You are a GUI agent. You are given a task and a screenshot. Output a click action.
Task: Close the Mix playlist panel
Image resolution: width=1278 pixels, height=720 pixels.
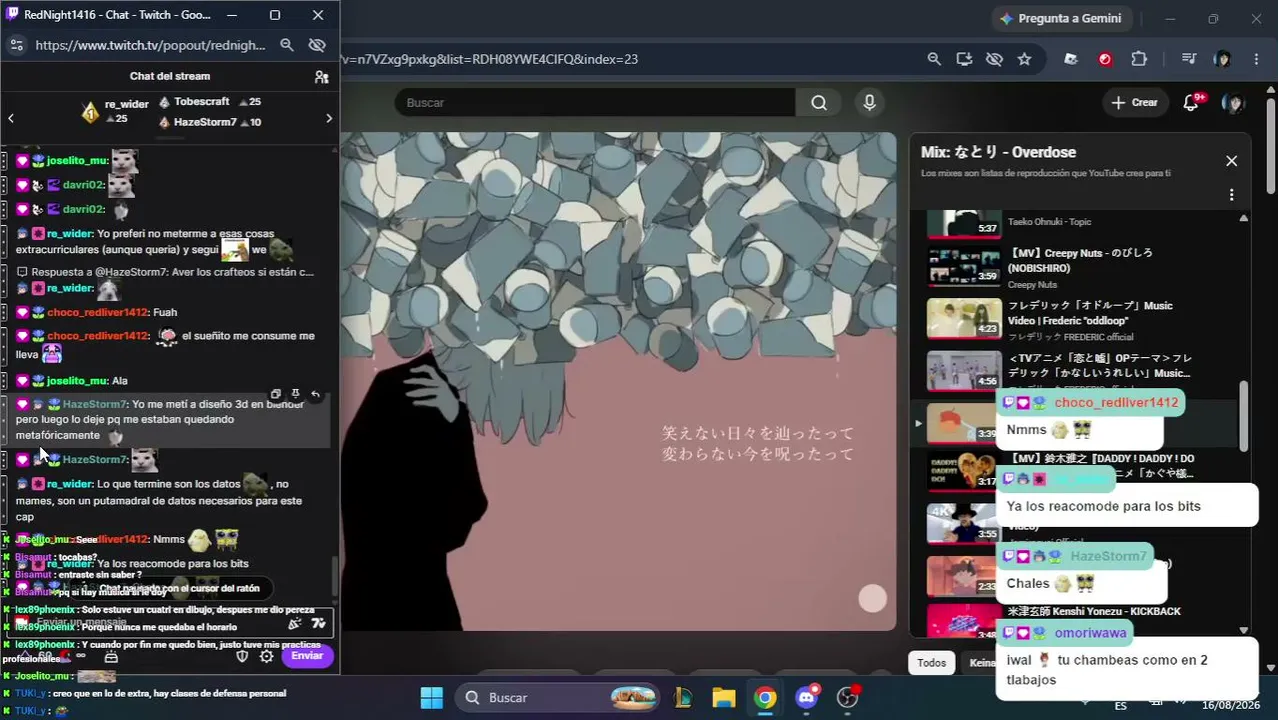[x=1231, y=160]
